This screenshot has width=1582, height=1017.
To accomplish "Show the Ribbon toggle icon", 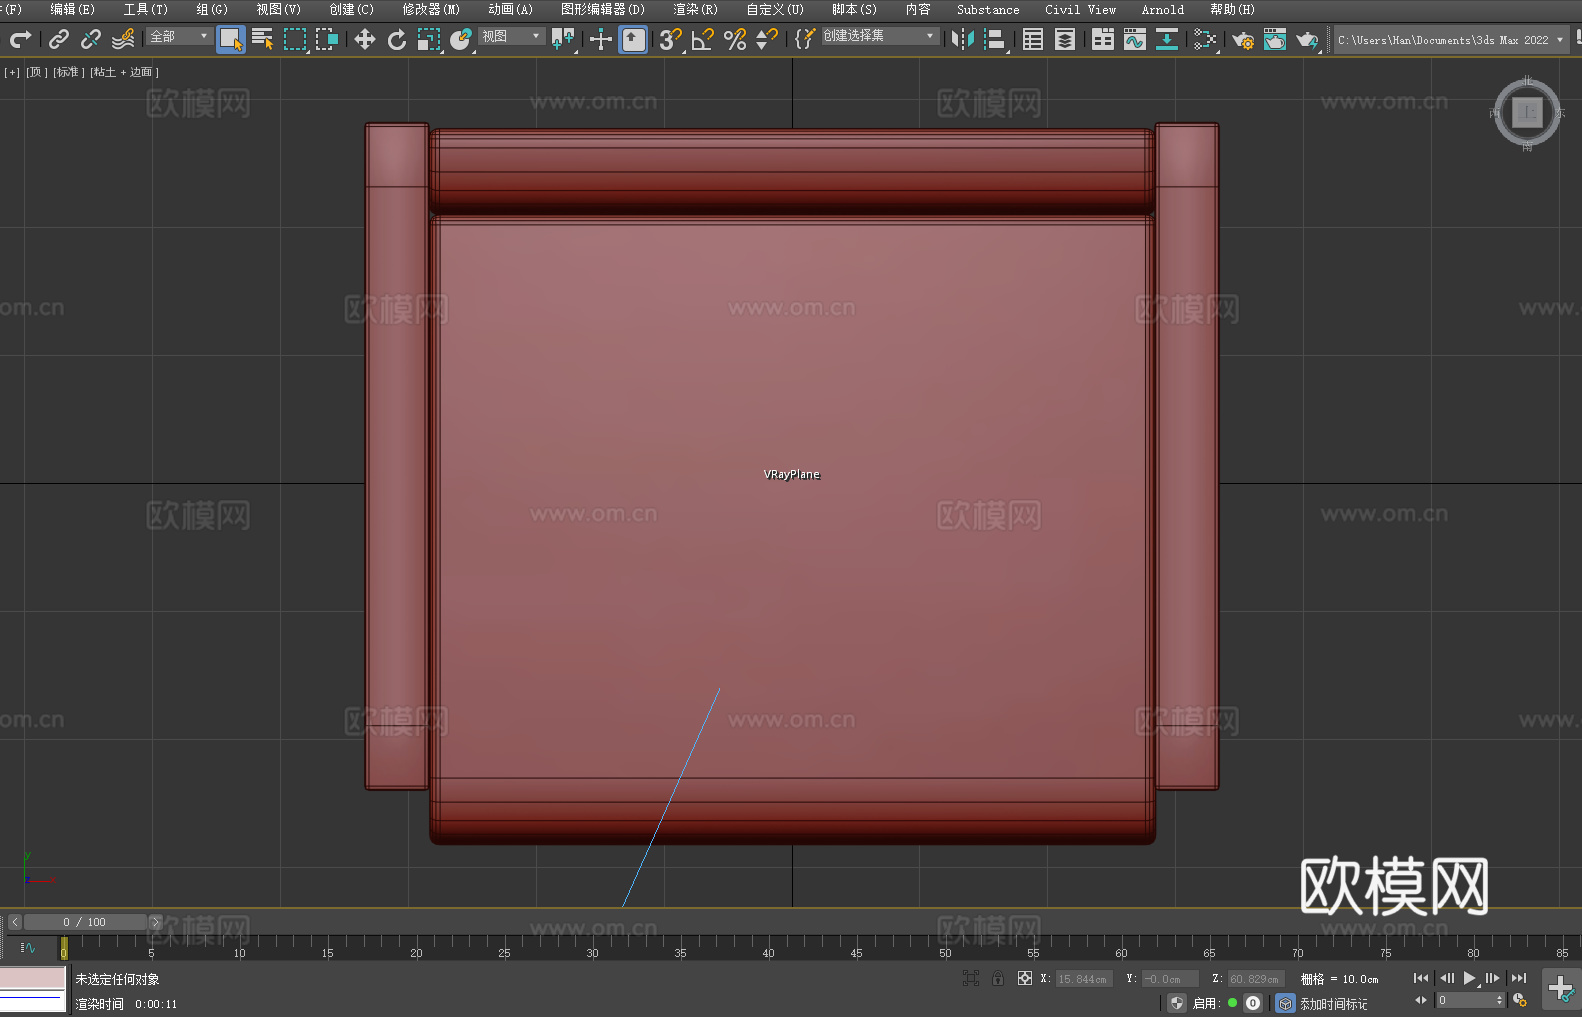I will click(1103, 40).
